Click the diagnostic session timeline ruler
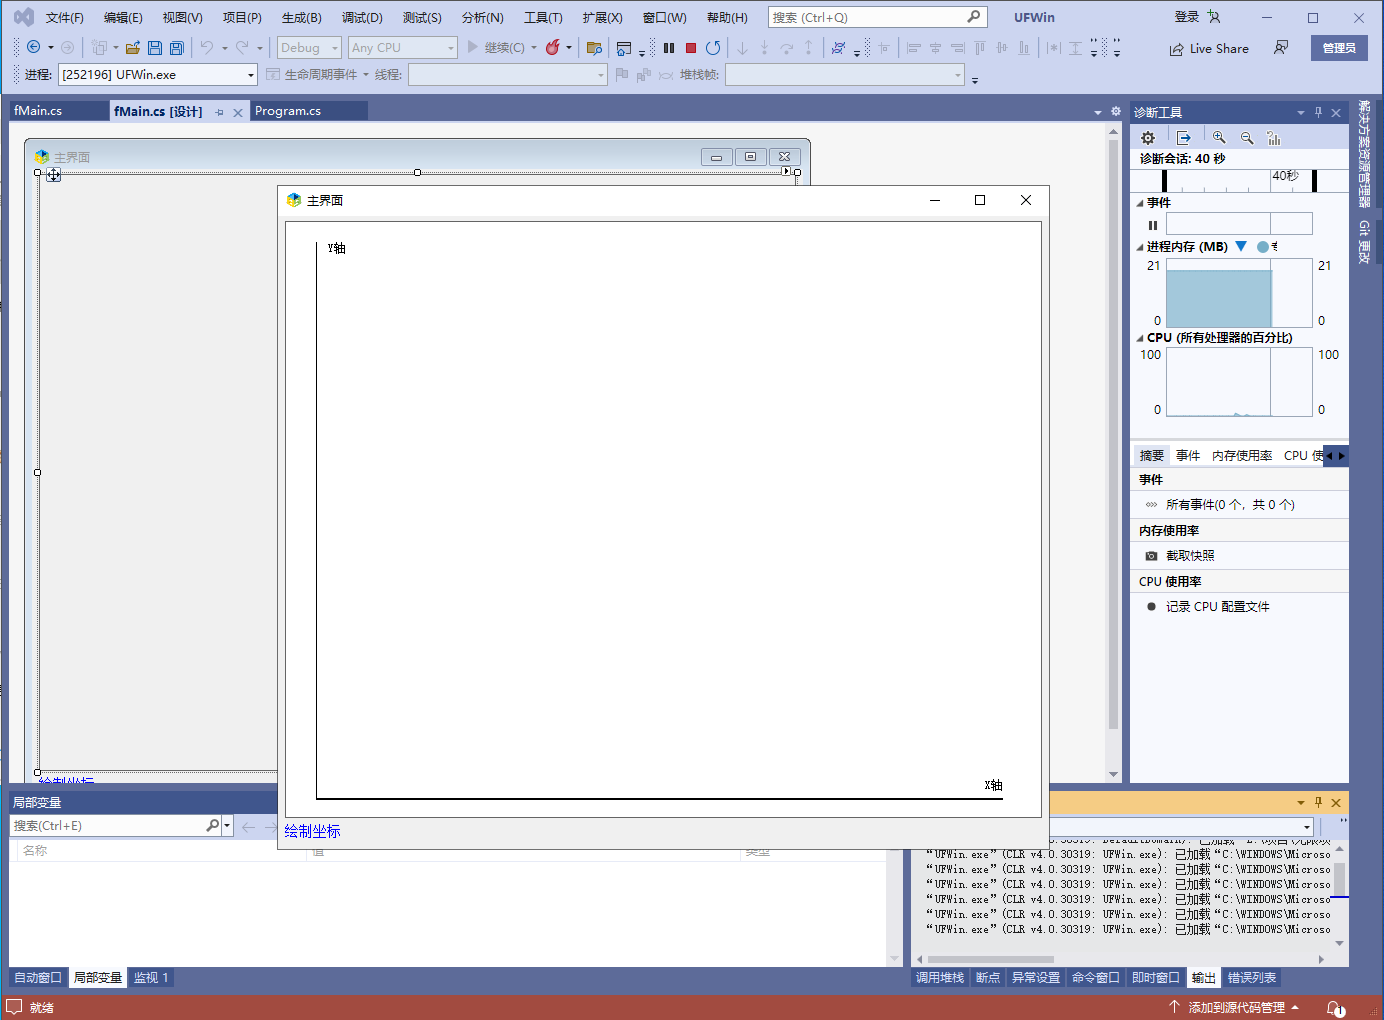This screenshot has width=1384, height=1020. [x=1239, y=180]
